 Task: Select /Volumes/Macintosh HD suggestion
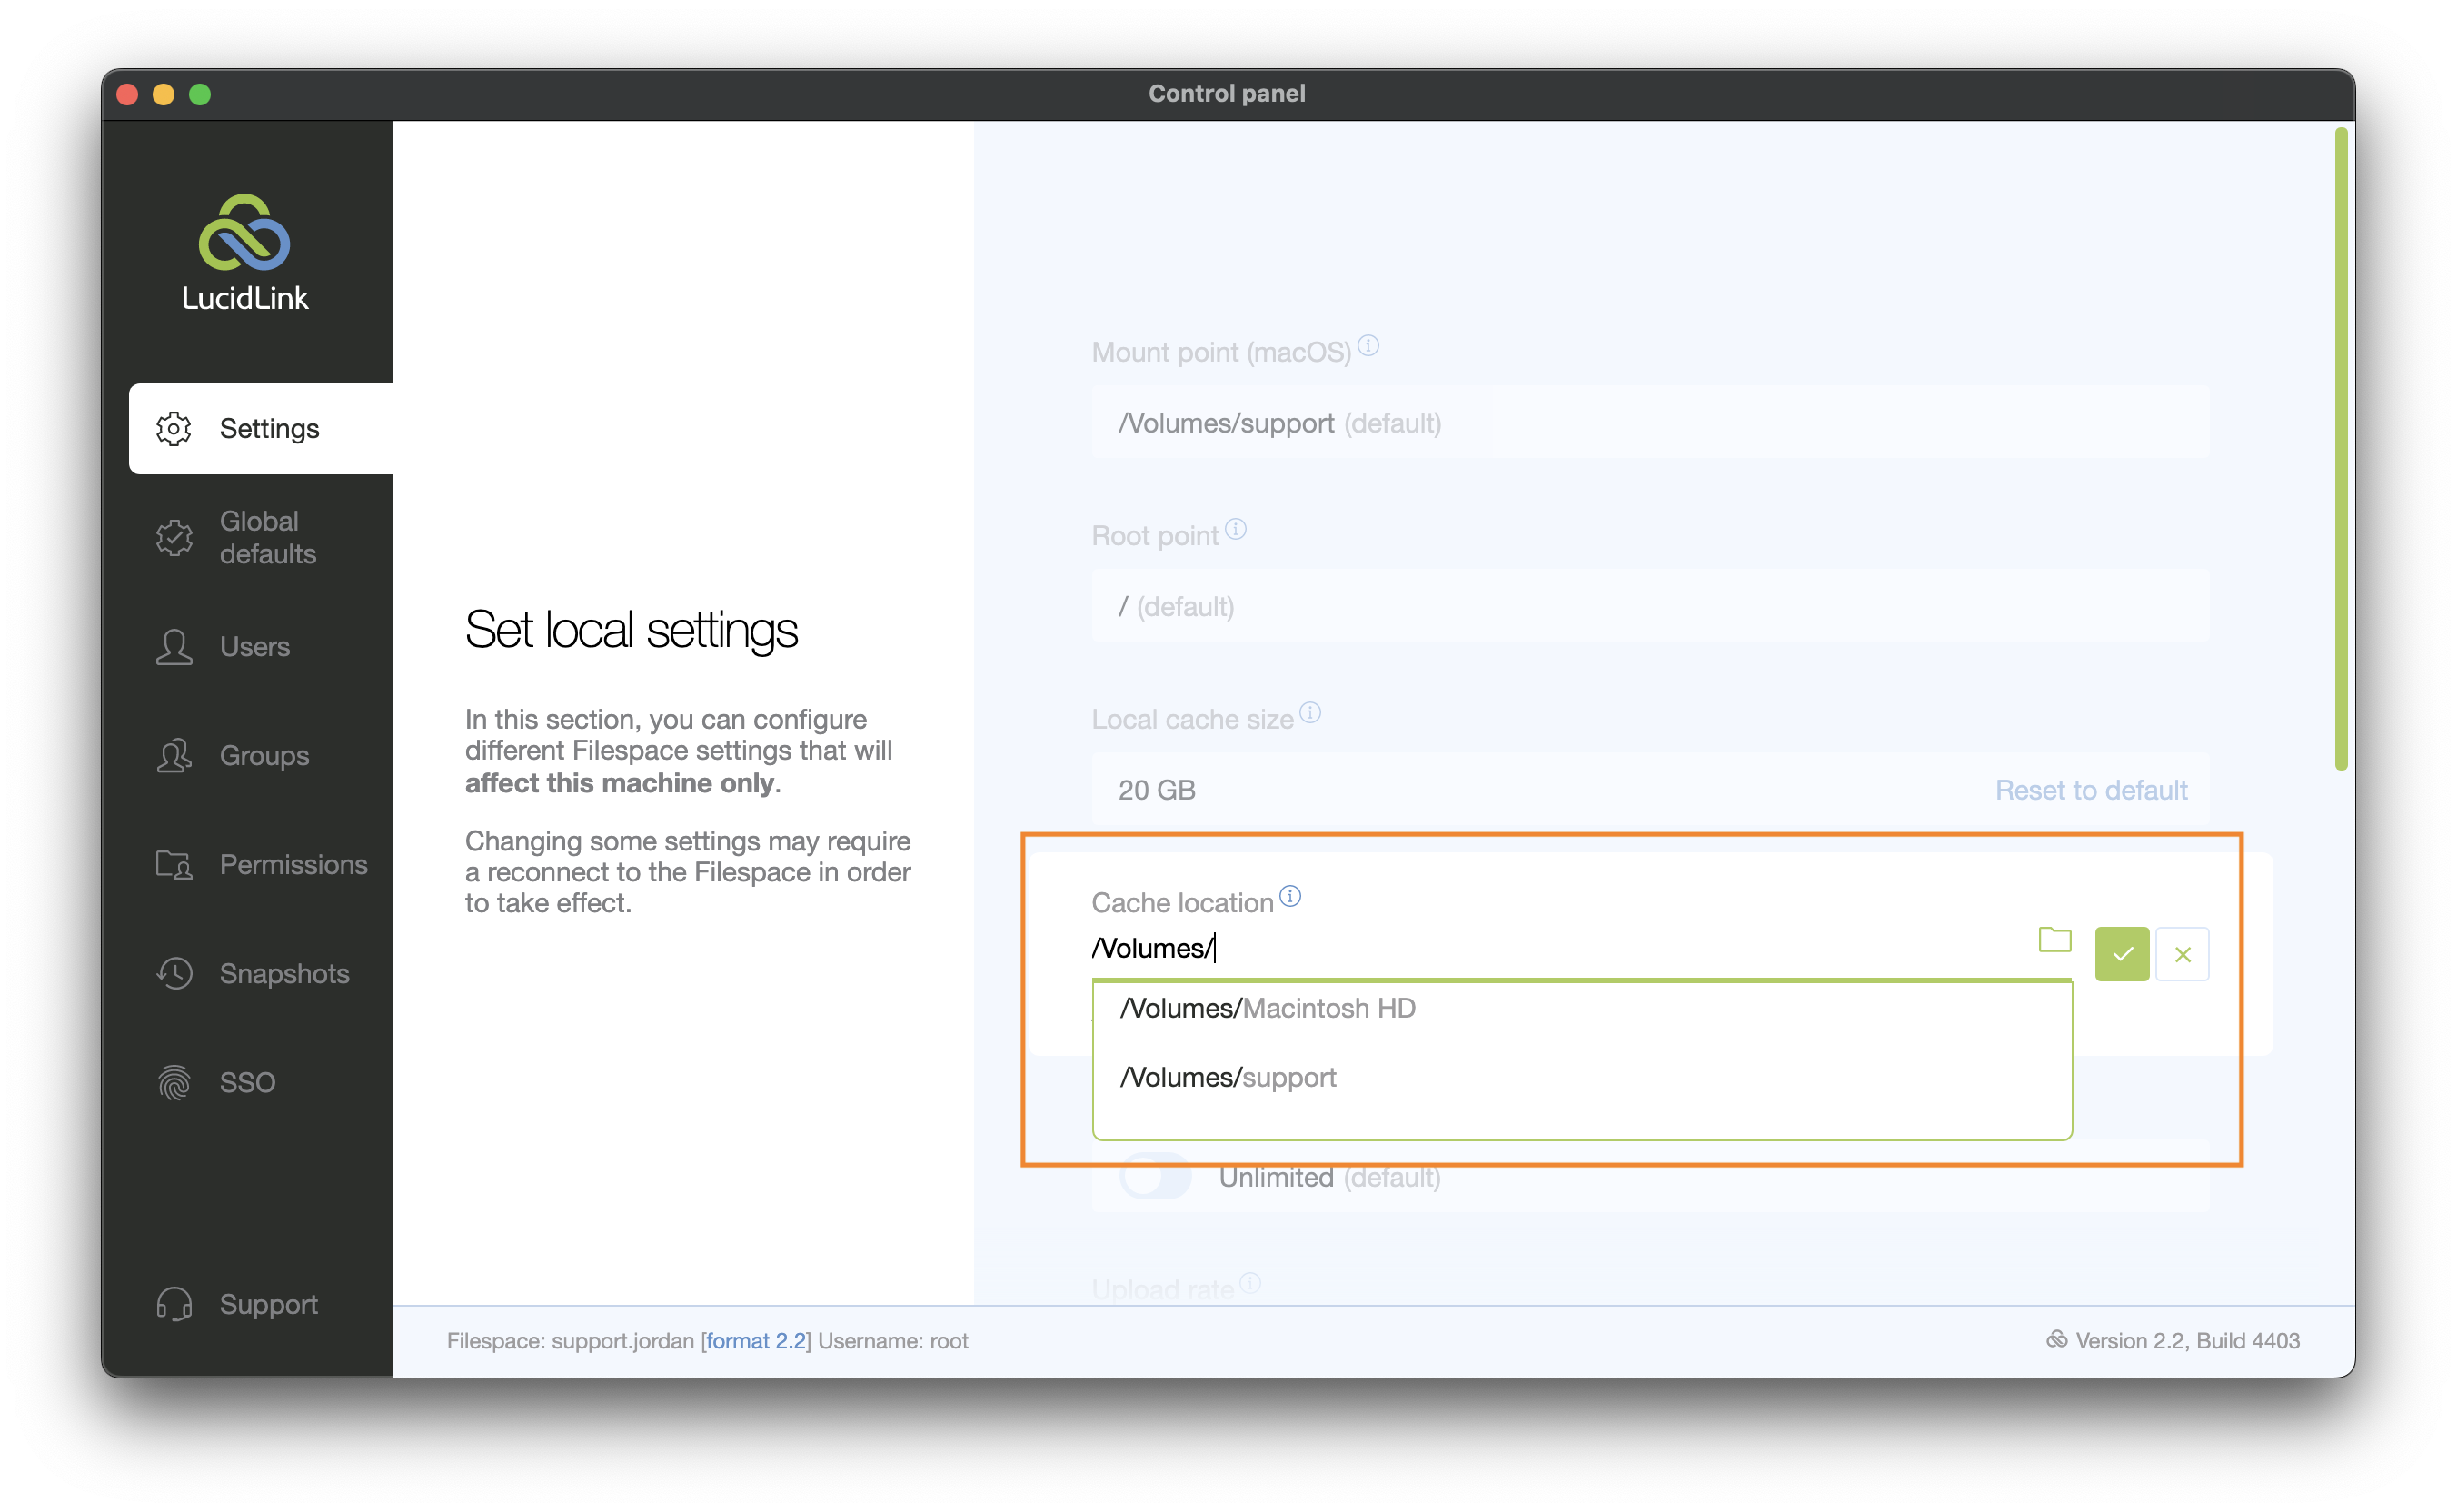[x=1582, y=1009]
